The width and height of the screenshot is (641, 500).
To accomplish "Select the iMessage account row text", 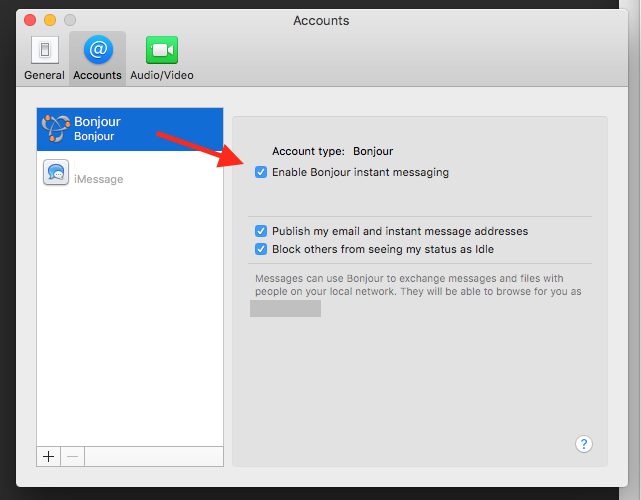I will click(x=99, y=179).
